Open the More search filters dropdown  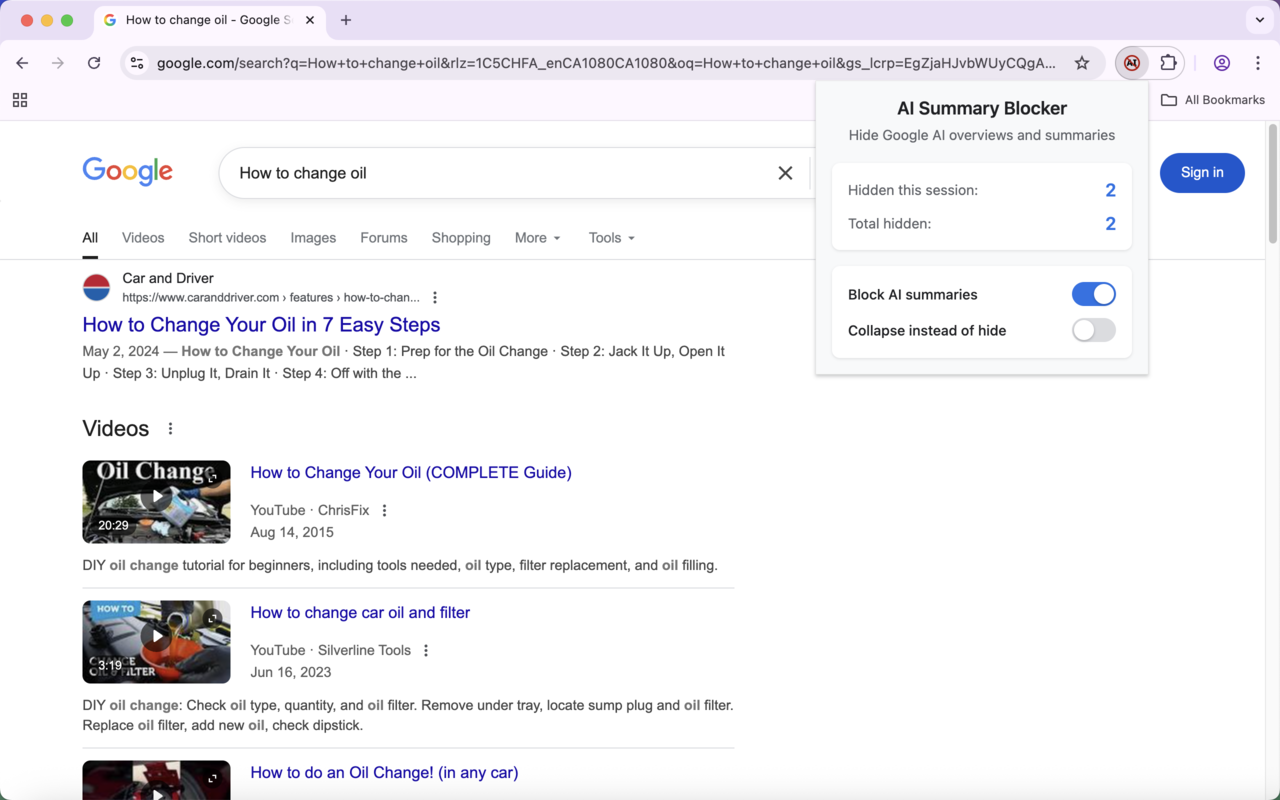pyautogui.click(x=537, y=237)
